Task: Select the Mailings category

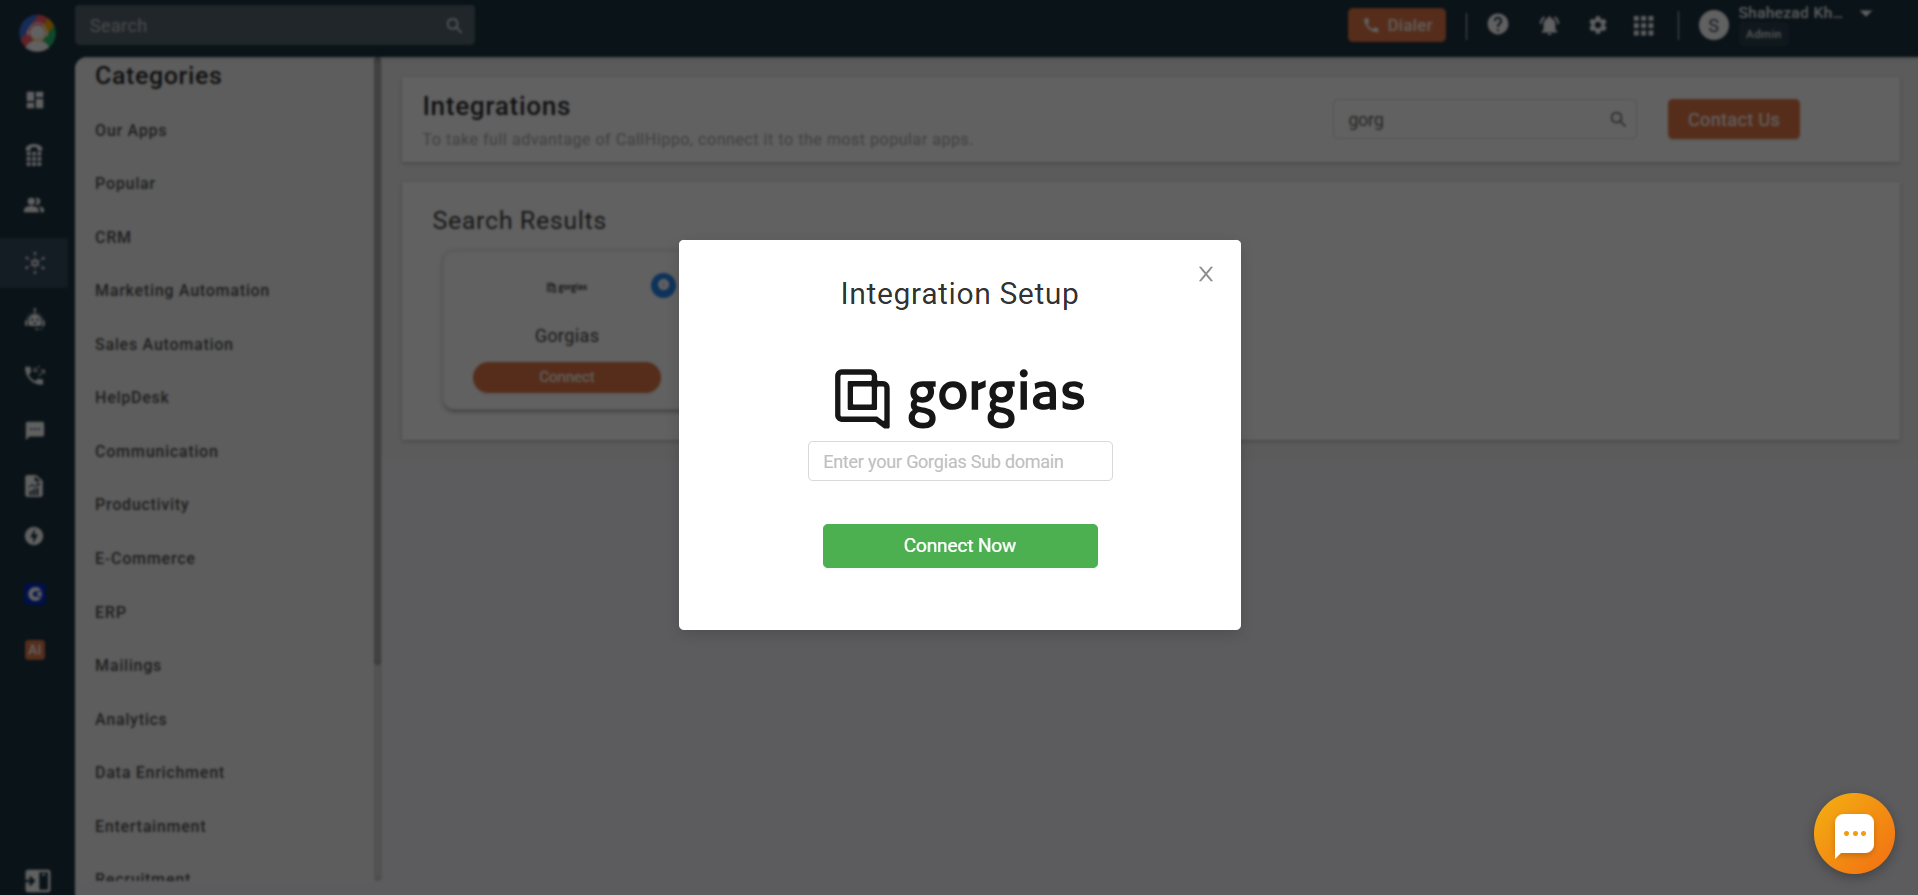Action: coord(128,665)
